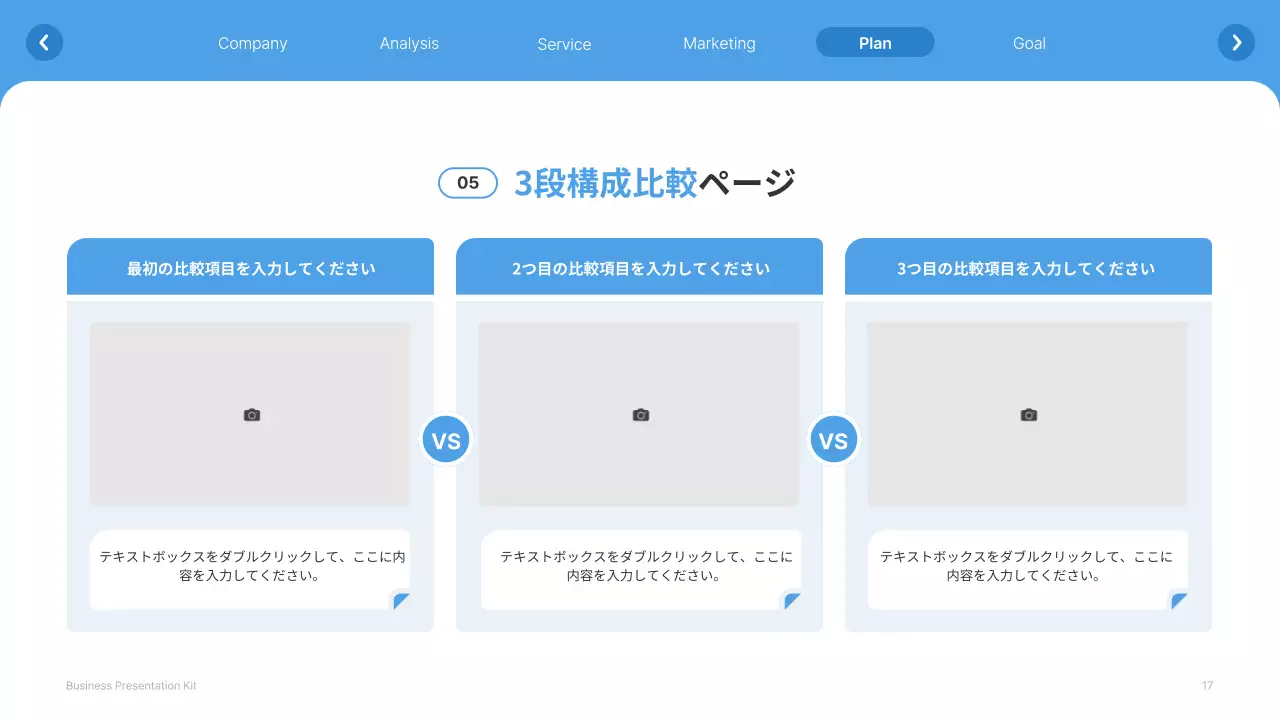
Task: Click the Business Presentation Kit footer text
Action: pyautogui.click(x=131, y=685)
